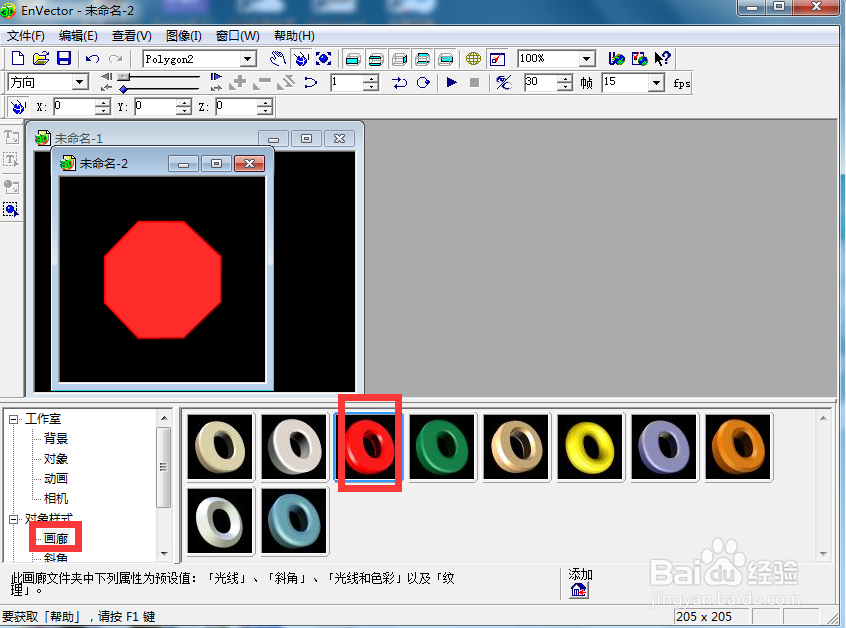The image size is (846, 628).
Task: Select the Edit Text tool in left toolbar
Action: 11,160
